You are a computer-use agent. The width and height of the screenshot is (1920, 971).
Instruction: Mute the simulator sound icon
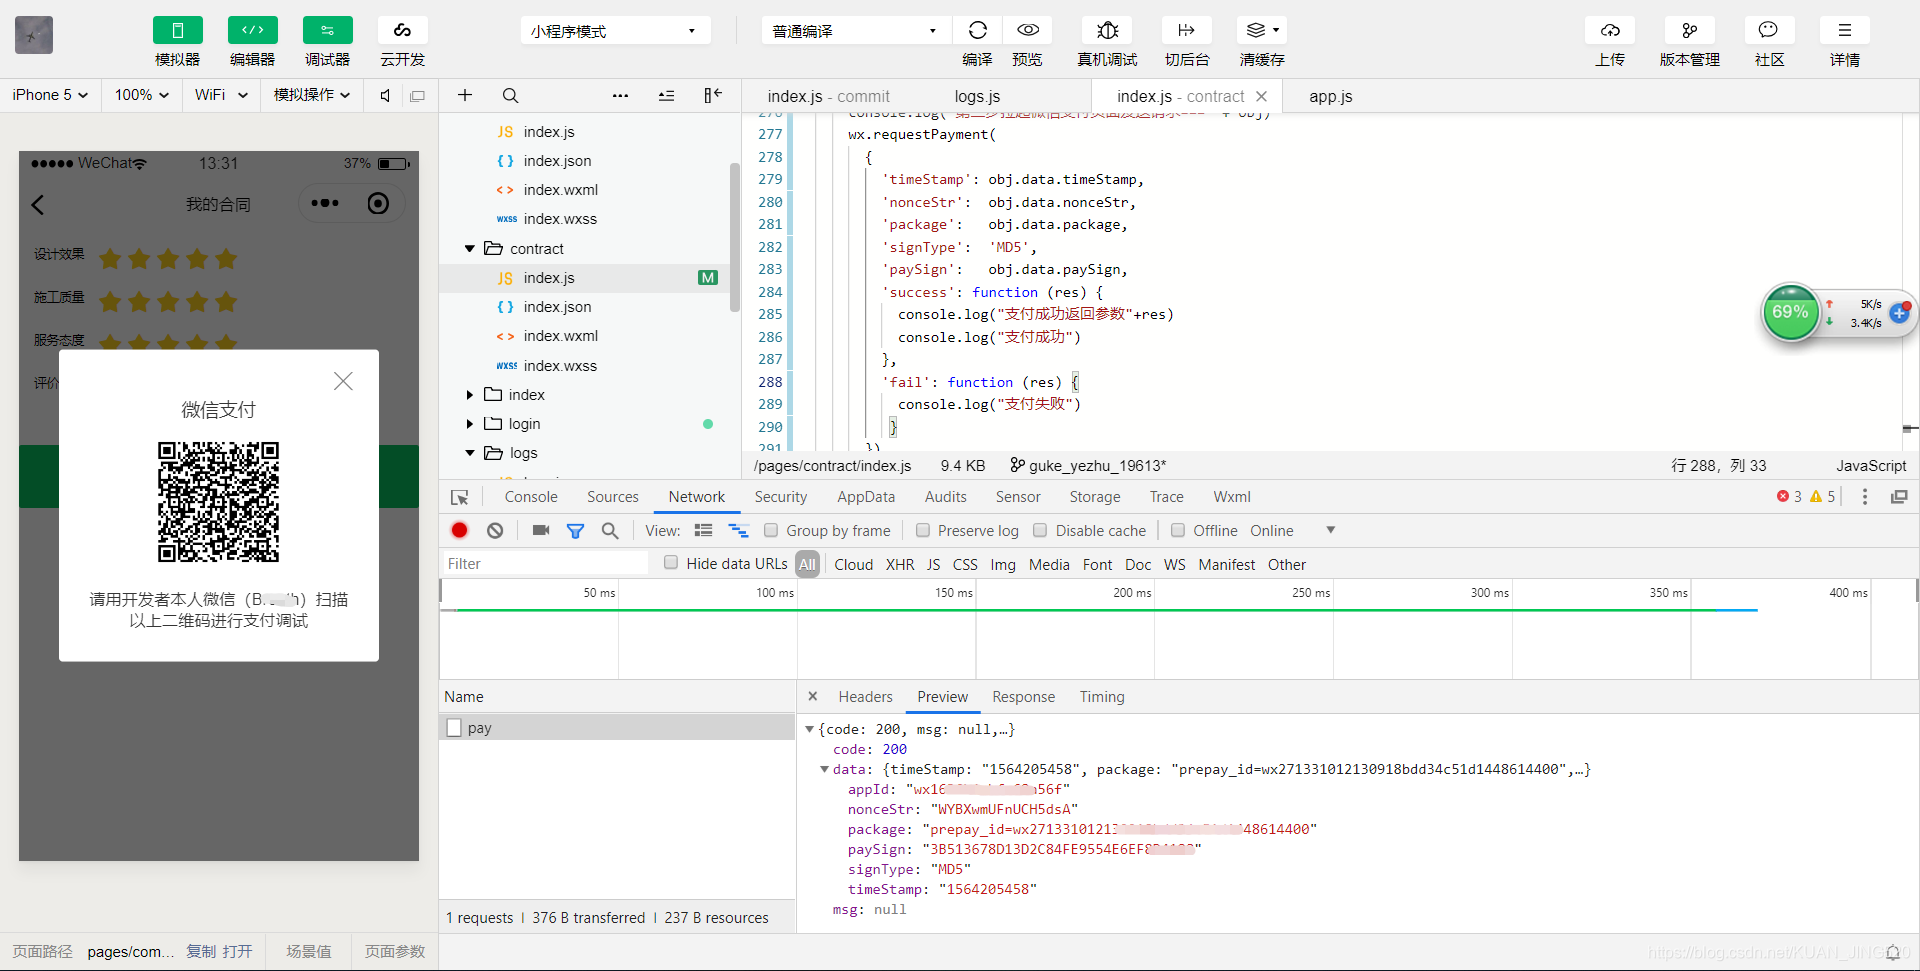[385, 95]
